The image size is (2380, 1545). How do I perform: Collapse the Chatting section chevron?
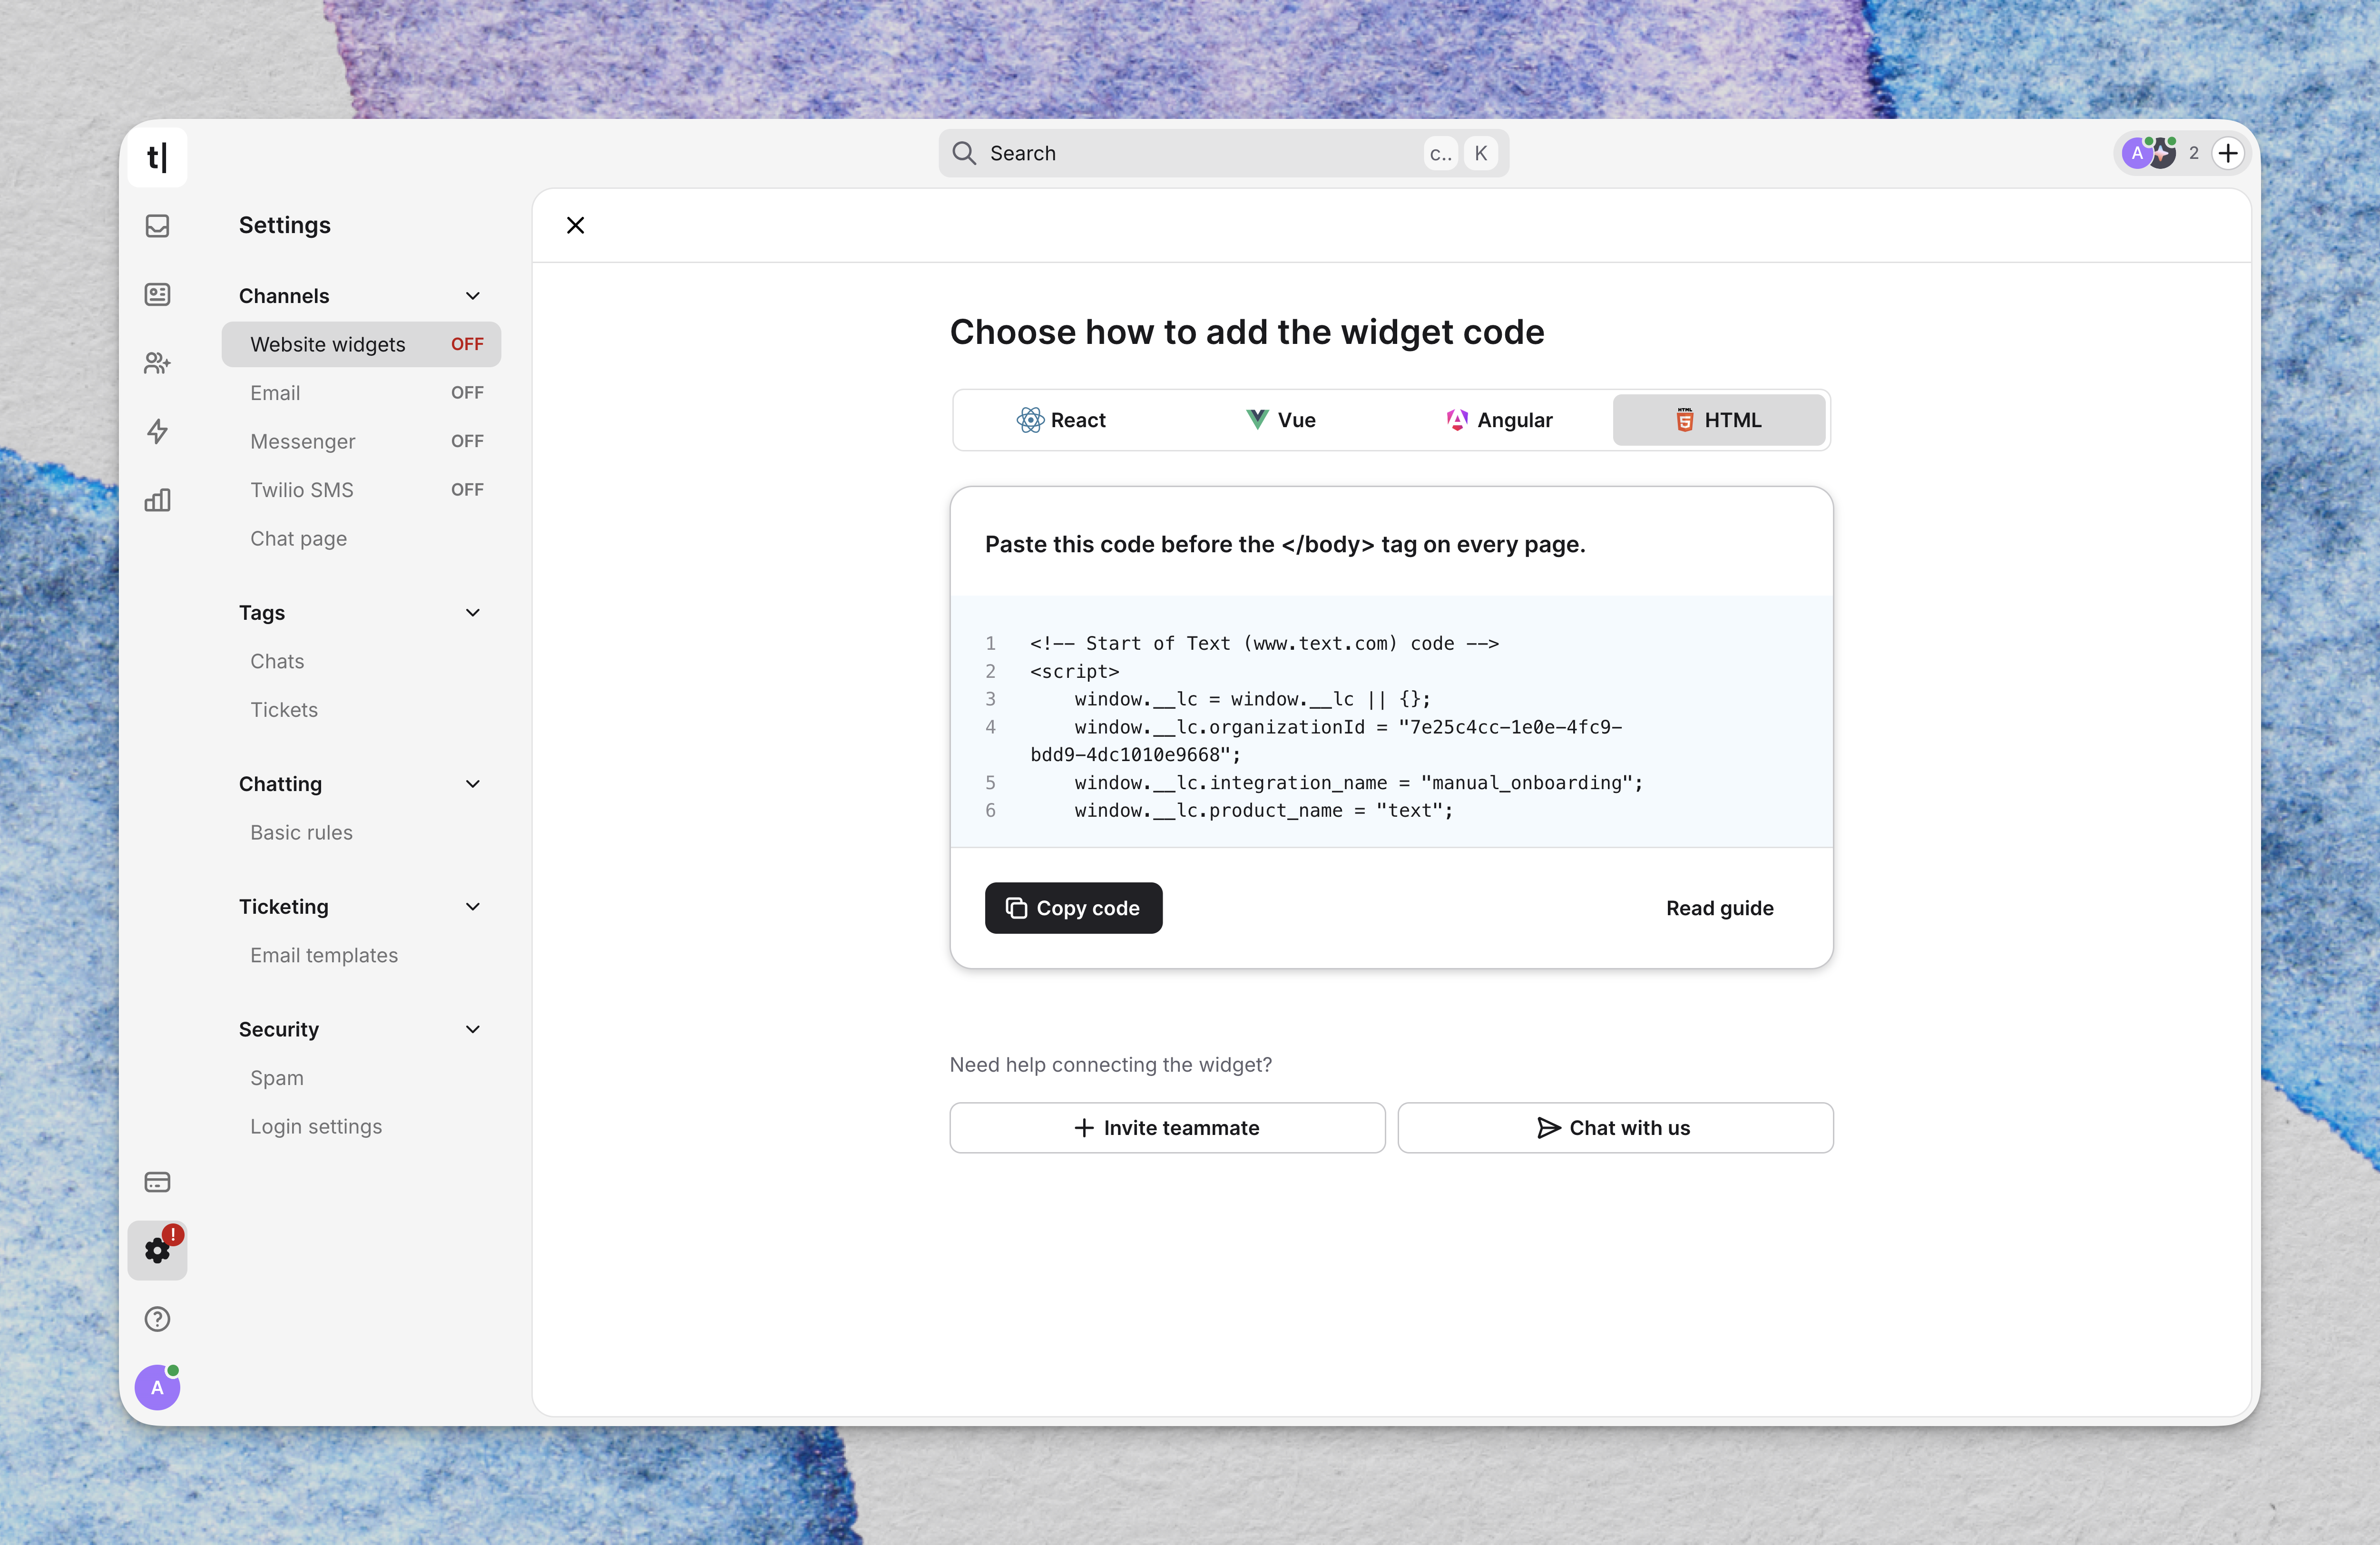473,784
